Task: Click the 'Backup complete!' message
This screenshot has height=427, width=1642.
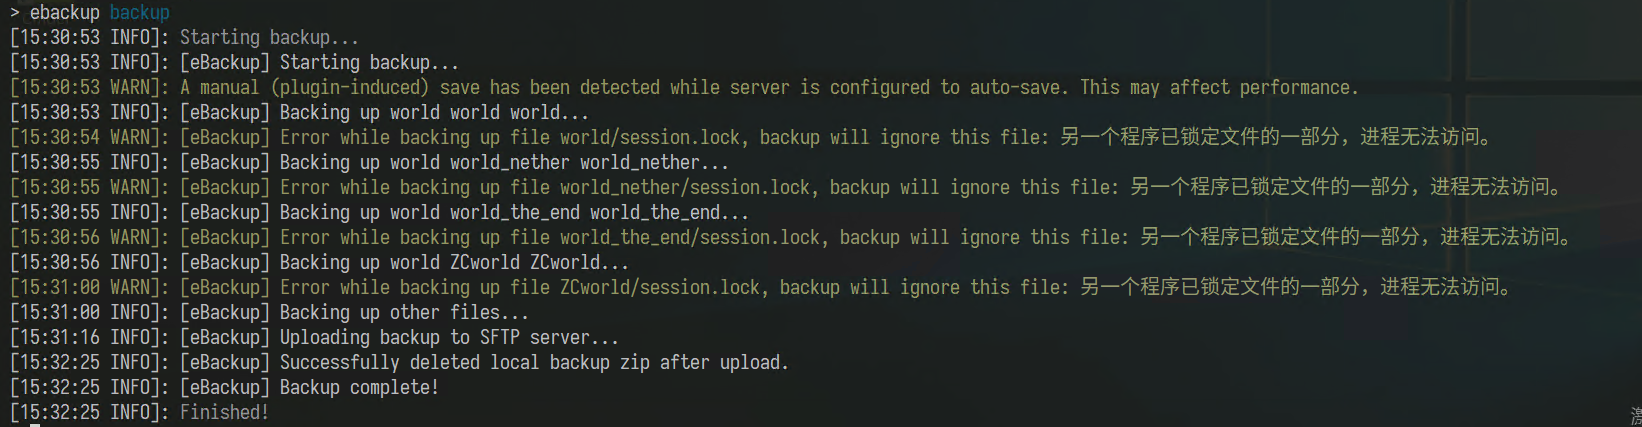Action: pyautogui.click(x=359, y=387)
